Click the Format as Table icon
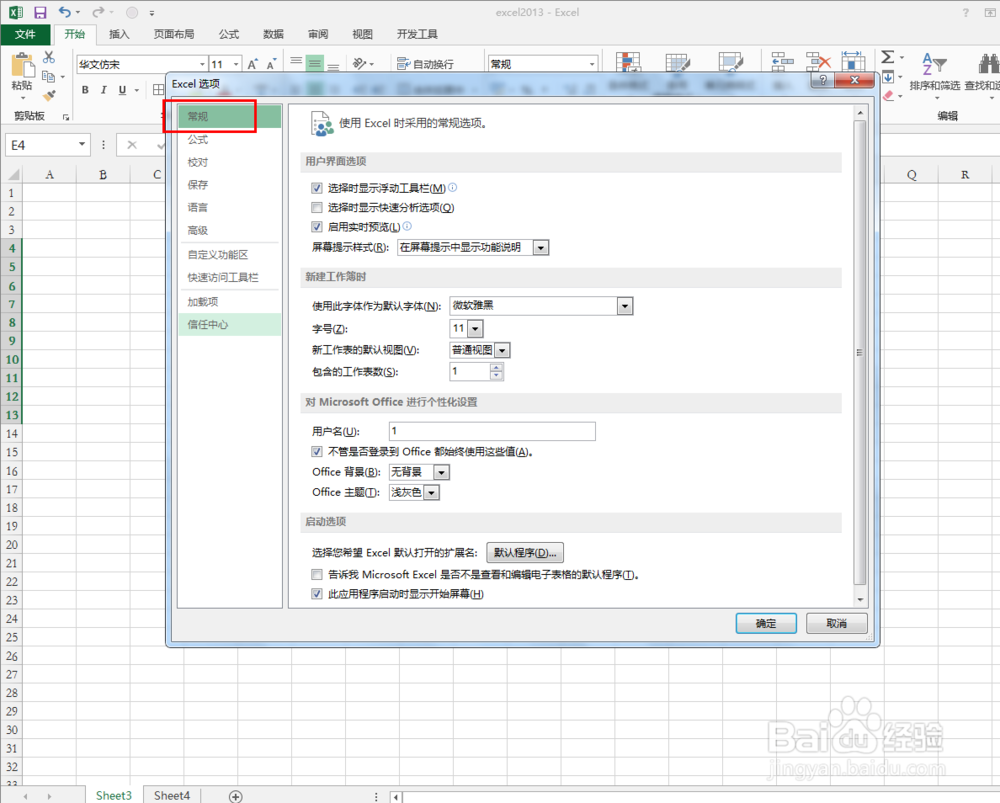Image resolution: width=1000 pixels, height=803 pixels. 677,62
